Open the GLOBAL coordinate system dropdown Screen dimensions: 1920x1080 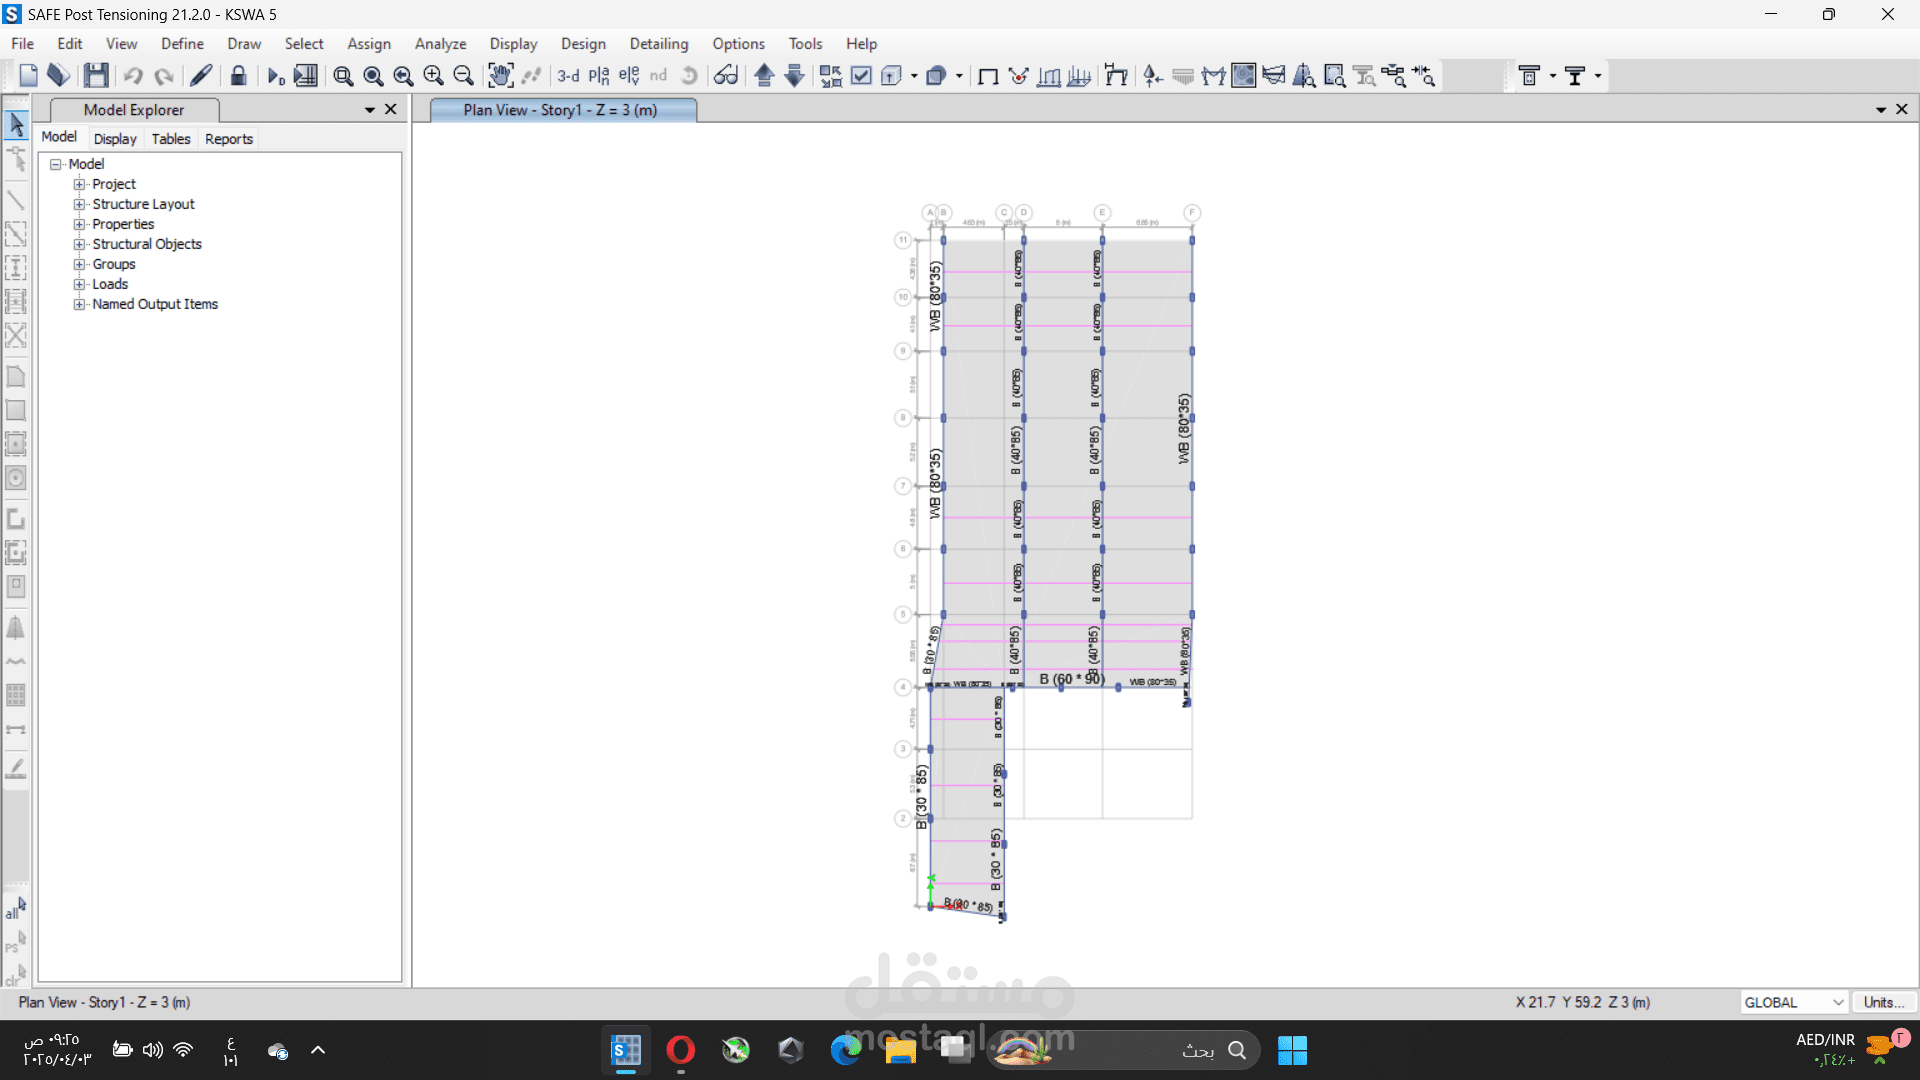(1794, 1002)
